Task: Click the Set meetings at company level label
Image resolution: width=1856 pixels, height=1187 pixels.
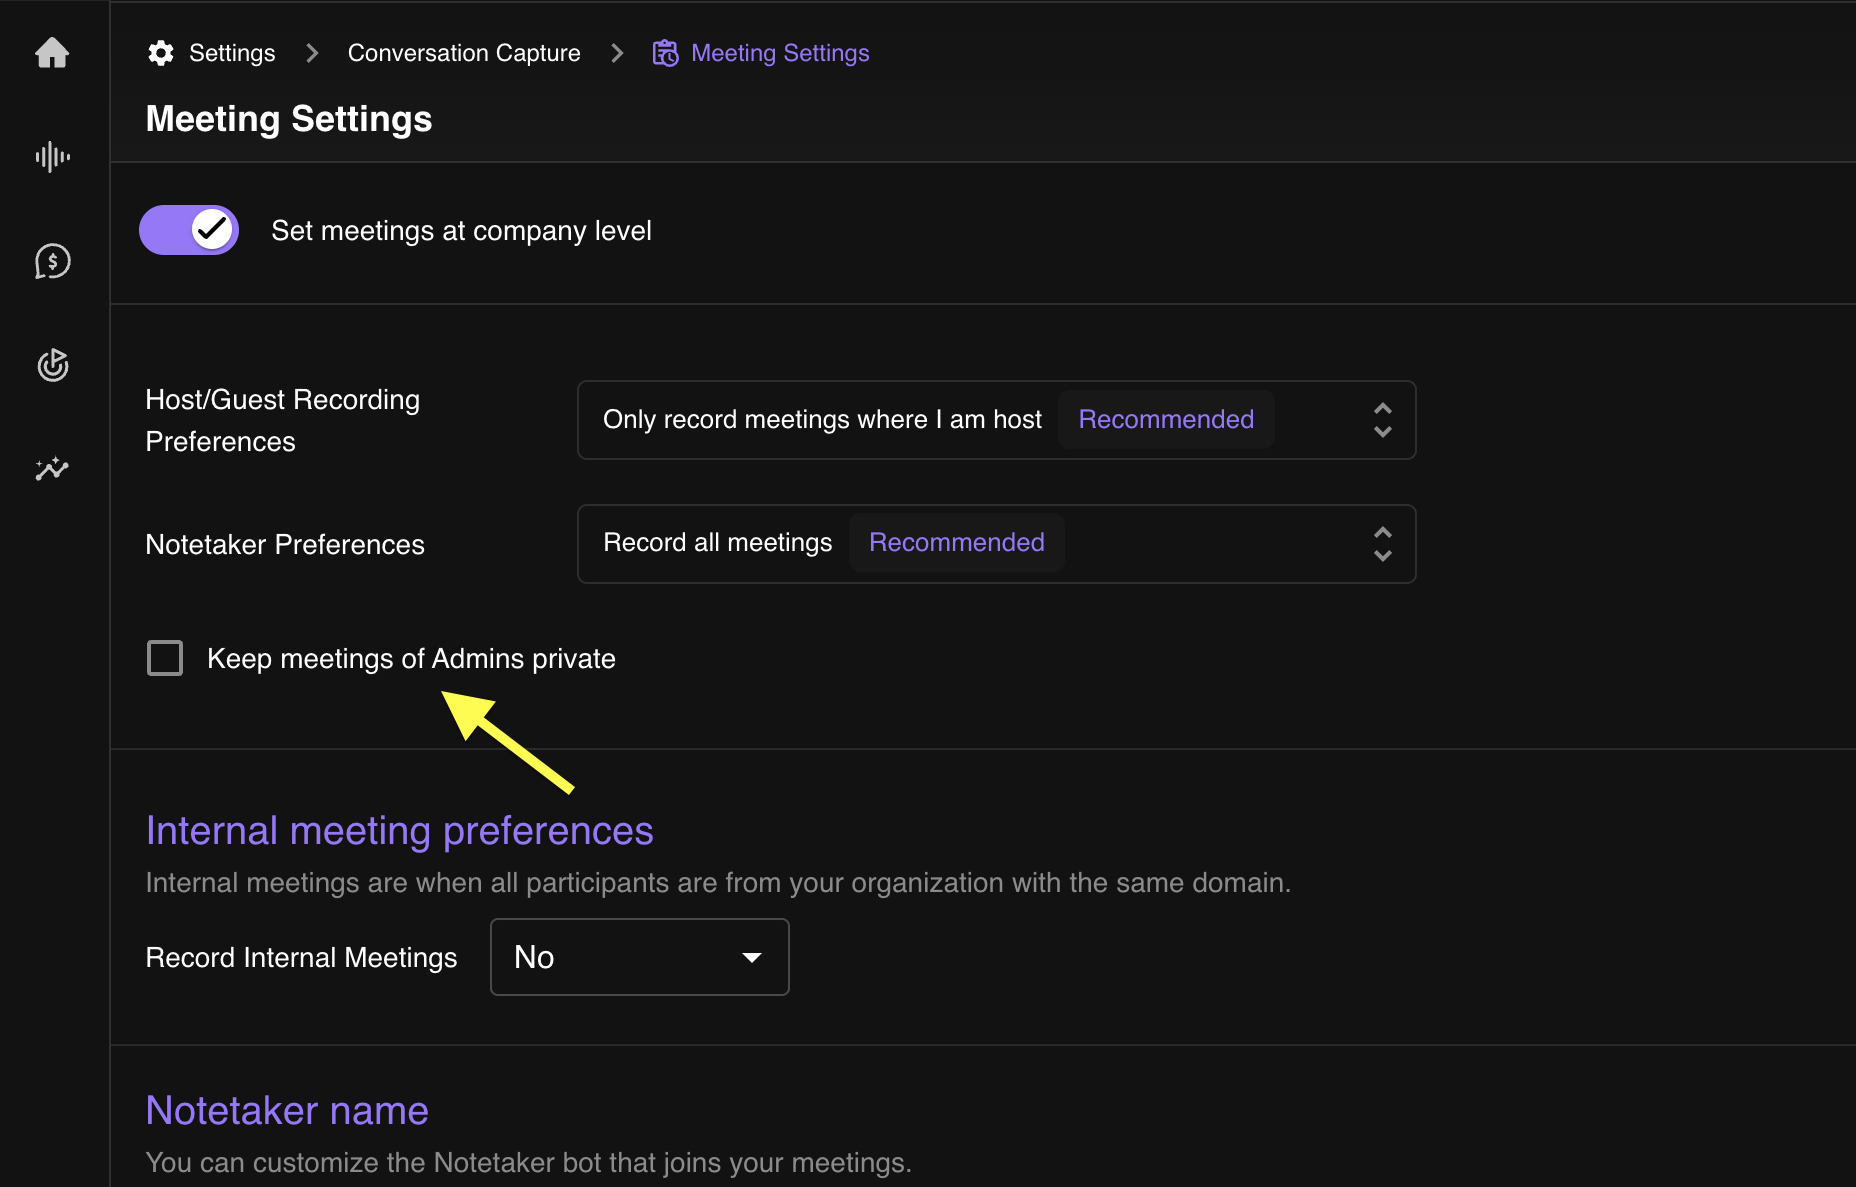Action: tap(461, 231)
